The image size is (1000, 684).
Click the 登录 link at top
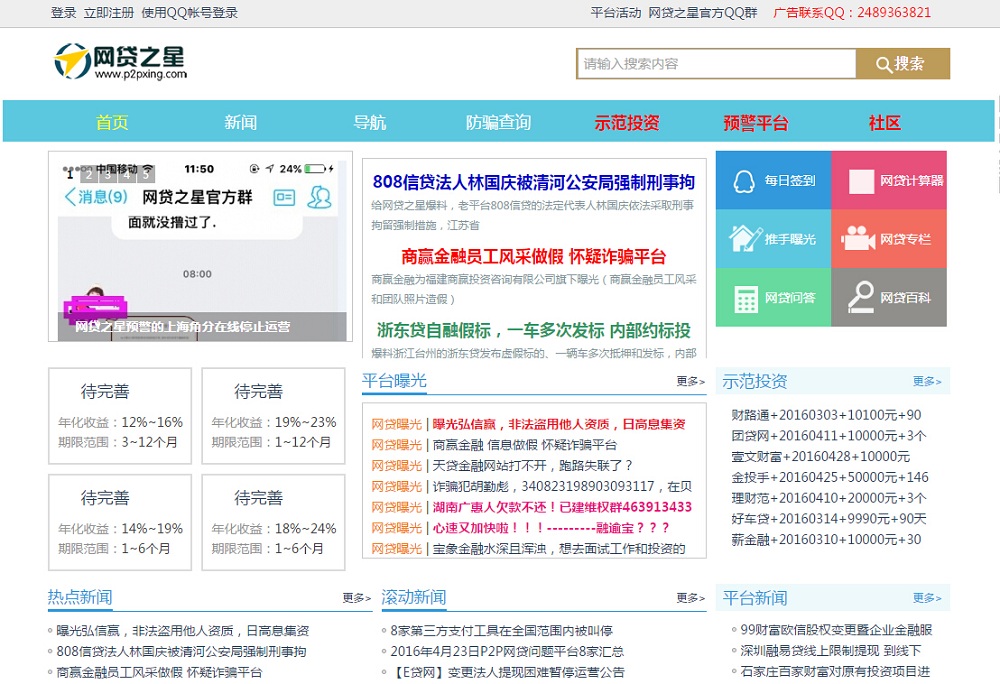[x=63, y=13]
